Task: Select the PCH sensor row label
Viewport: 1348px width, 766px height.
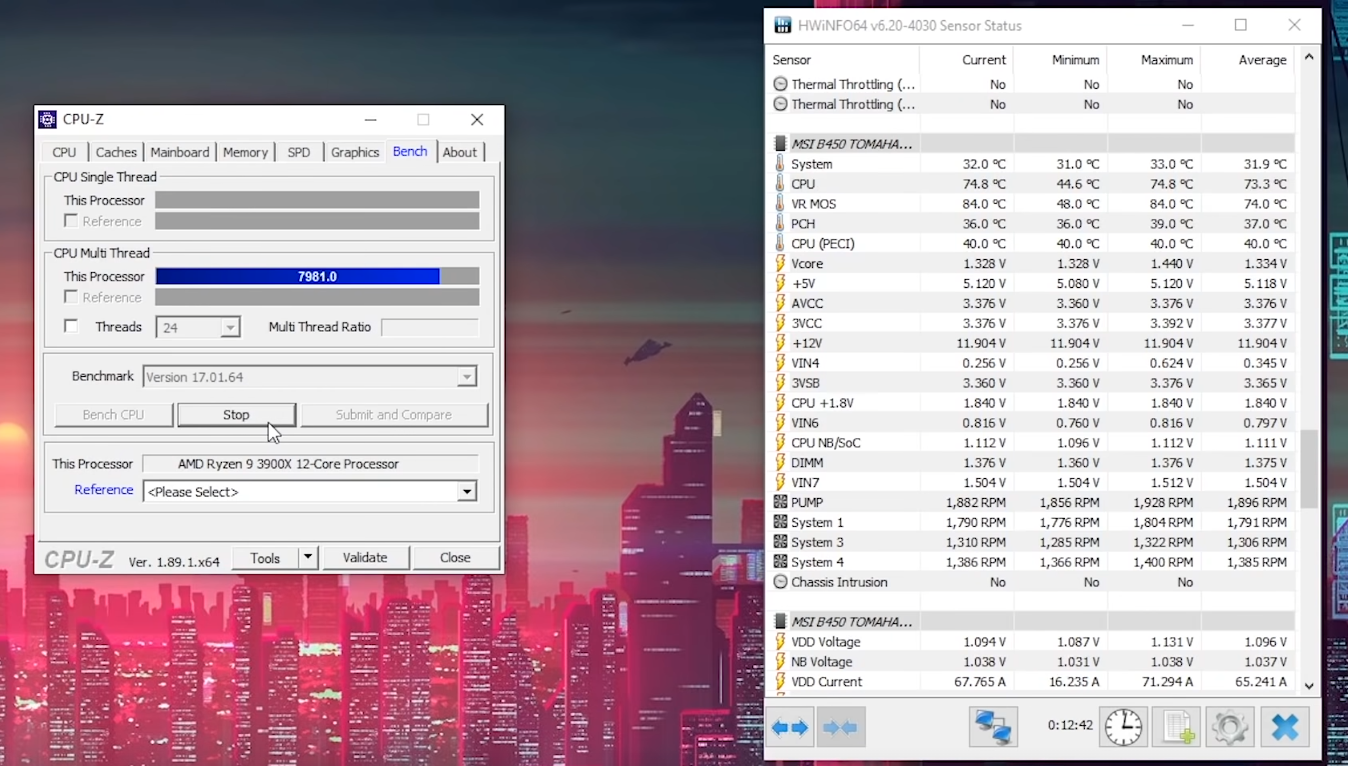Action: 803,224
